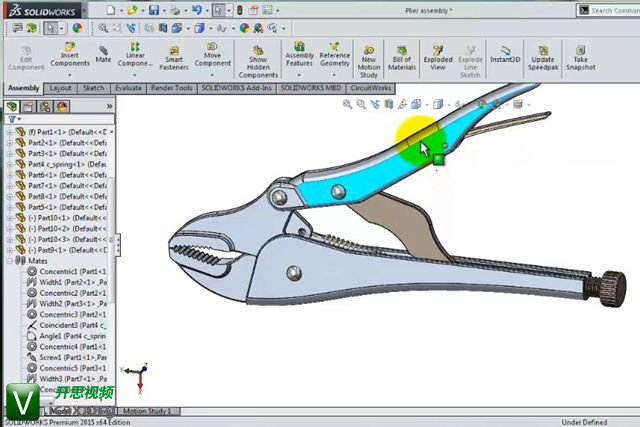Screen dimensions: 640x427
Task: Click Reference Geometry tool
Action: (x=335, y=54)
